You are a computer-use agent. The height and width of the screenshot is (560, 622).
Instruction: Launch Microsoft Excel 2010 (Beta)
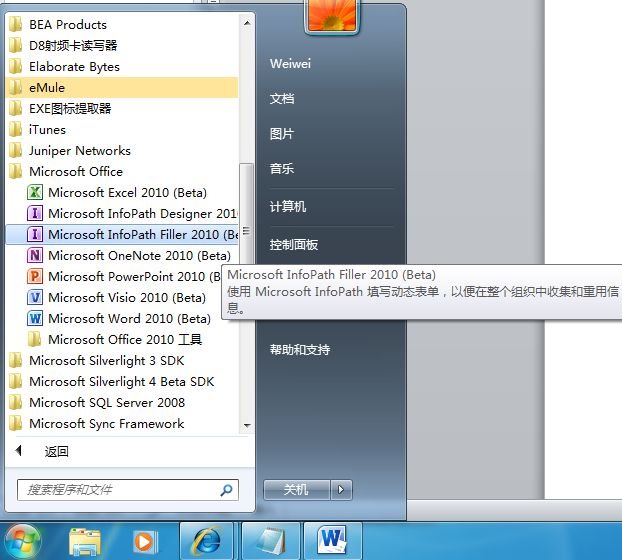click(122, 192)
